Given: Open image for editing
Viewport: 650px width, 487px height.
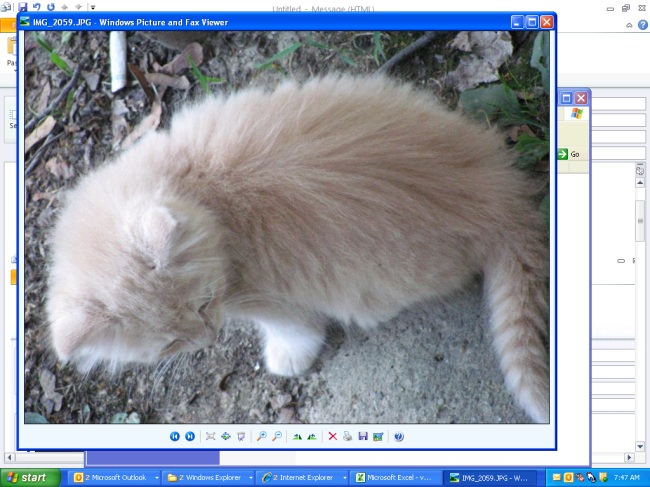Looking at the screenshot, I should click(x=378, y=437).
